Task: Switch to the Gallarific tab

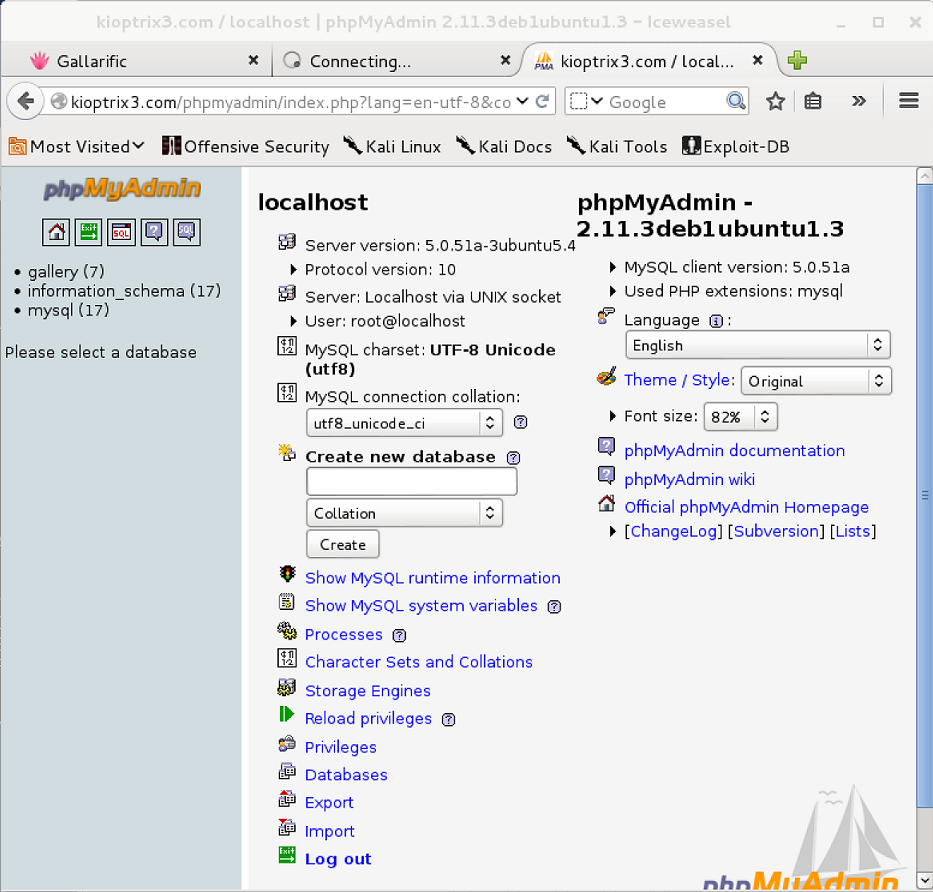Action: (x=137, y=61)
